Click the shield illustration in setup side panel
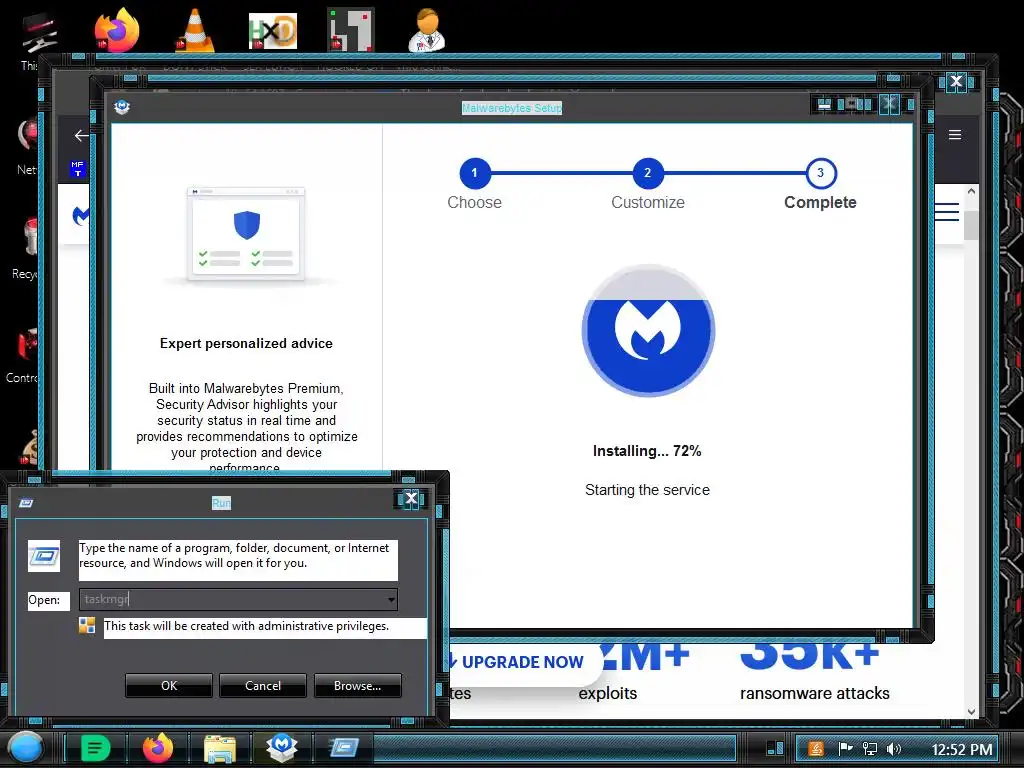The image size is (1024, 768). tap(247, 225)
